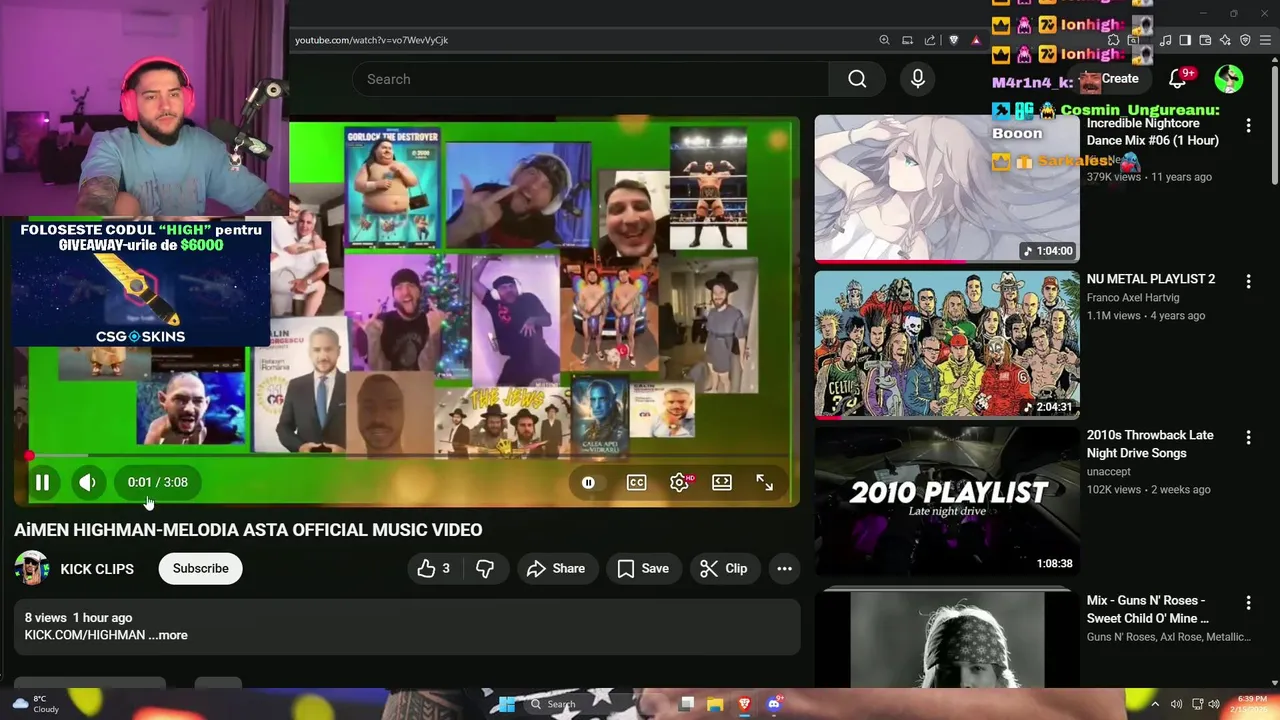Enter fullscreen mode in player
Screen dimensions: 1280x720
click(x=764, y=483)
